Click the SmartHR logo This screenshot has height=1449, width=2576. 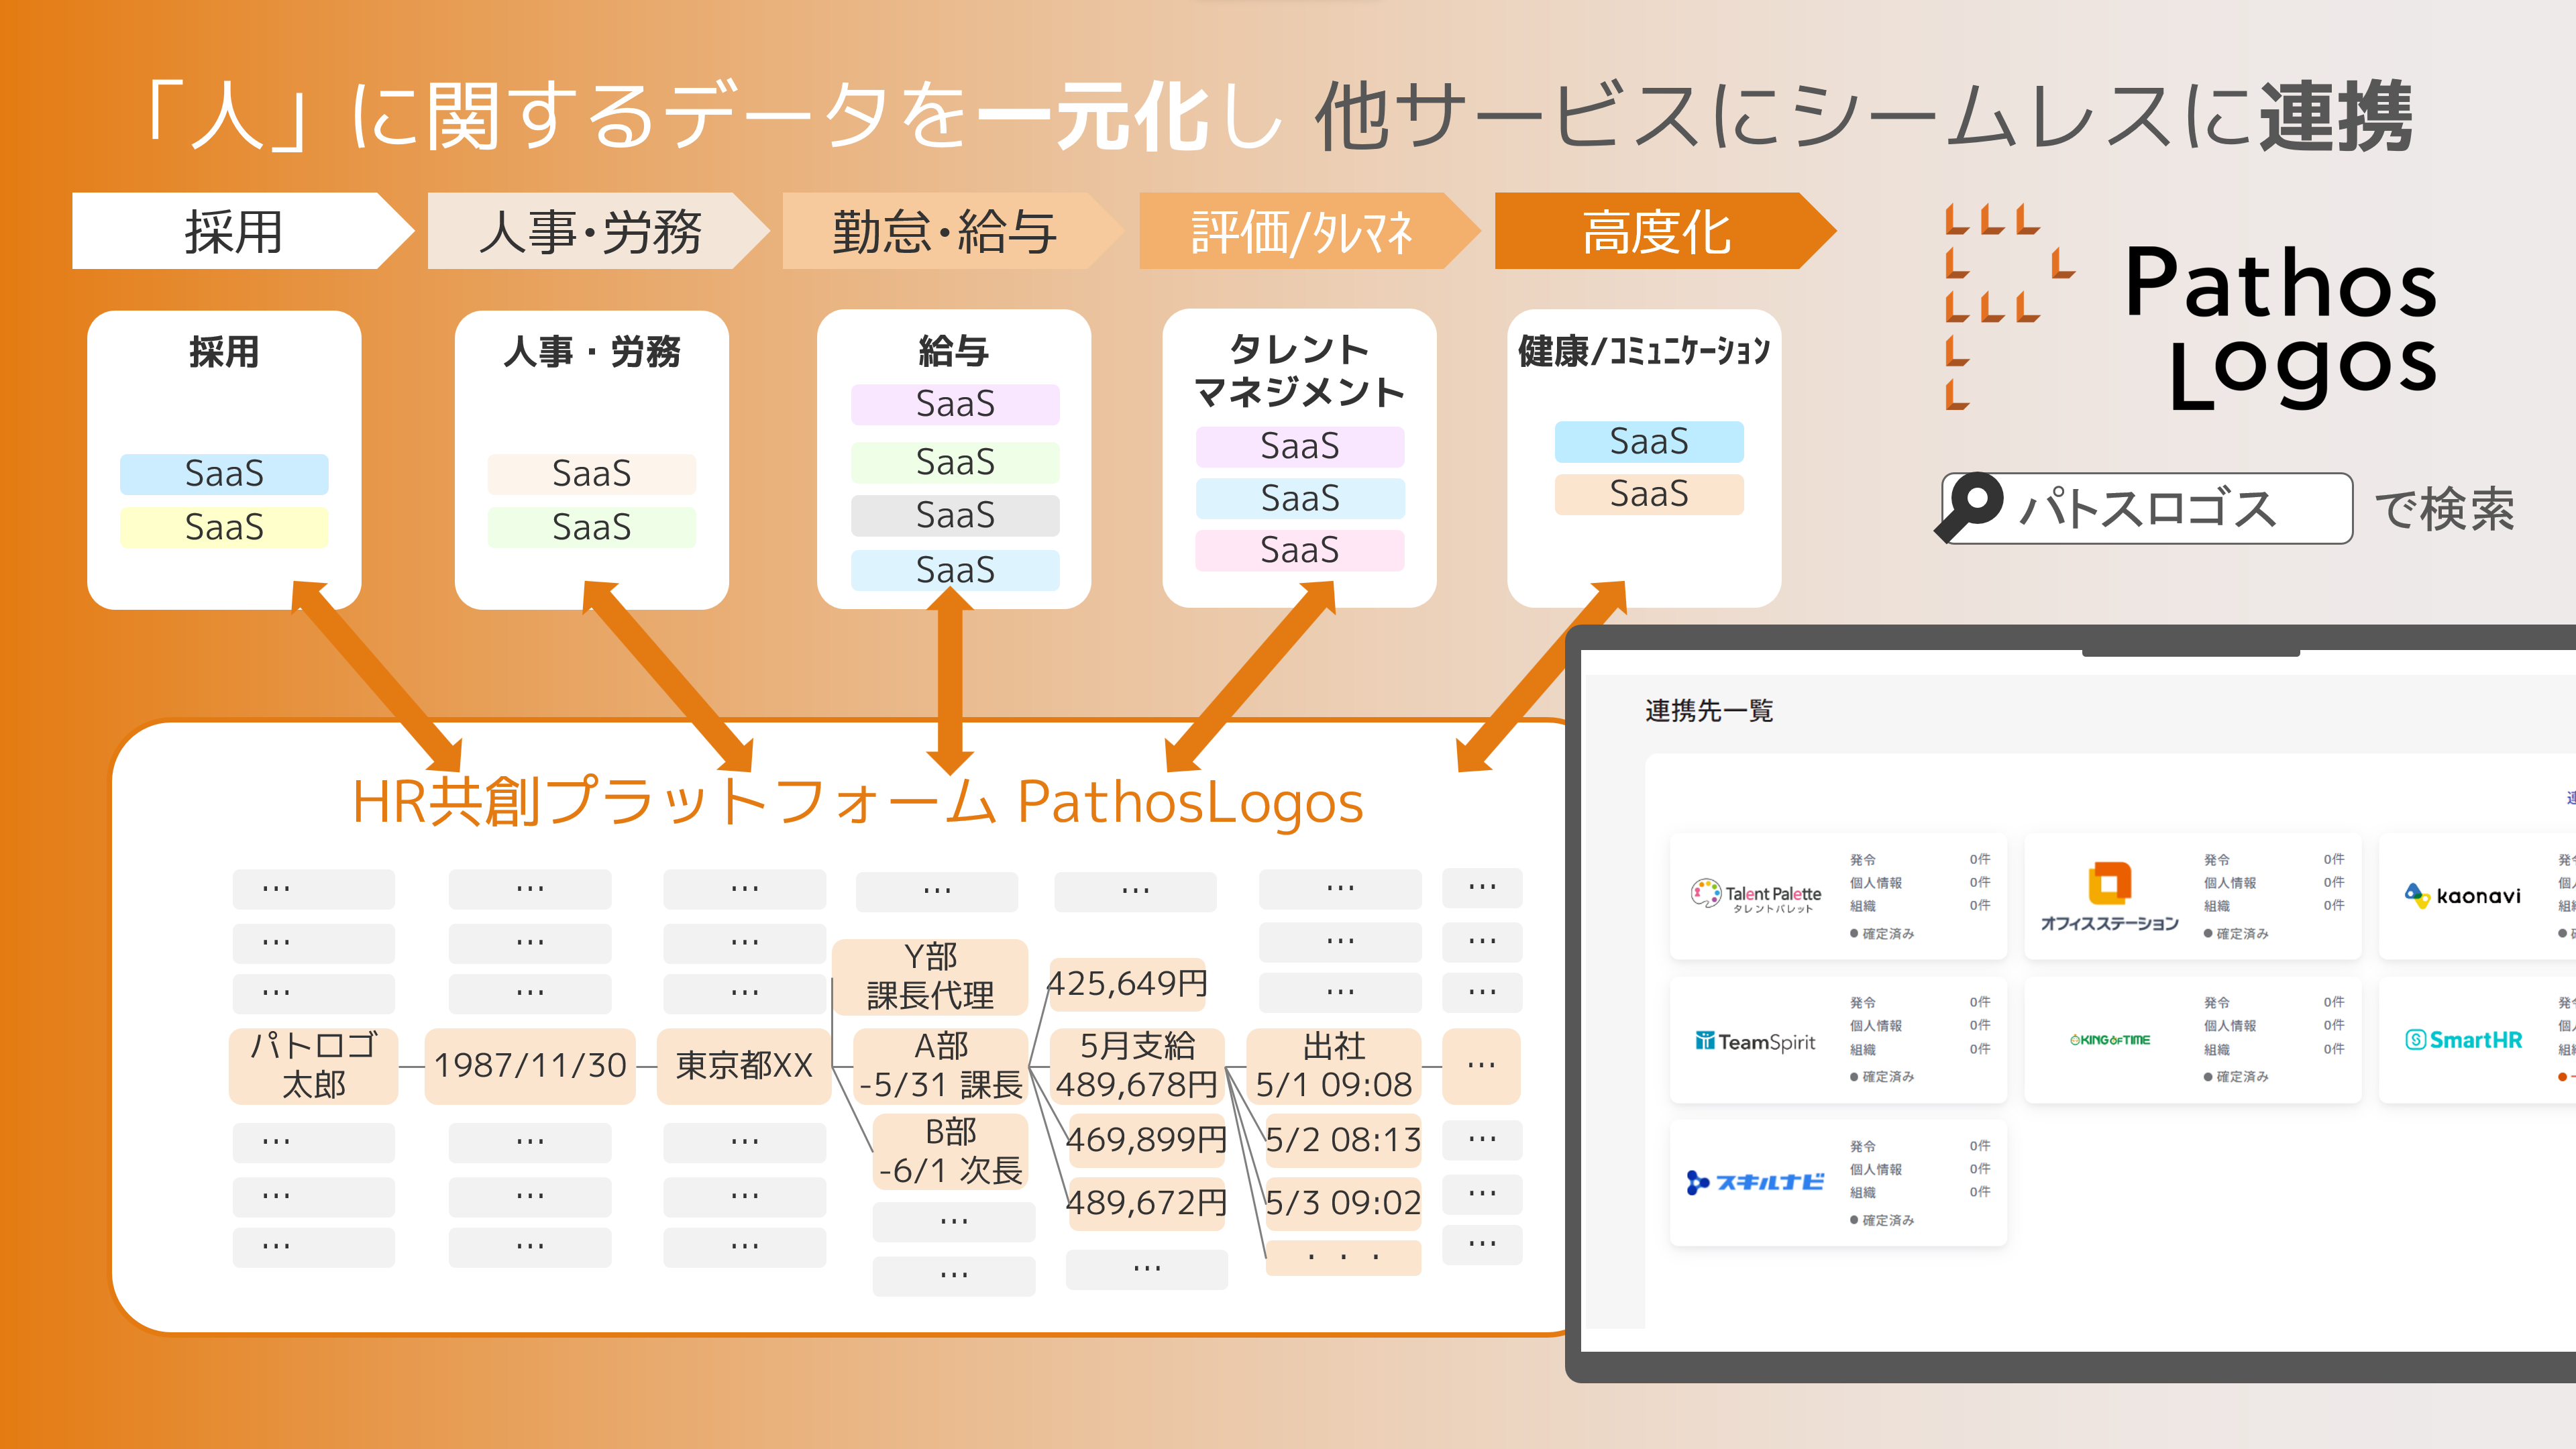2463,1040
